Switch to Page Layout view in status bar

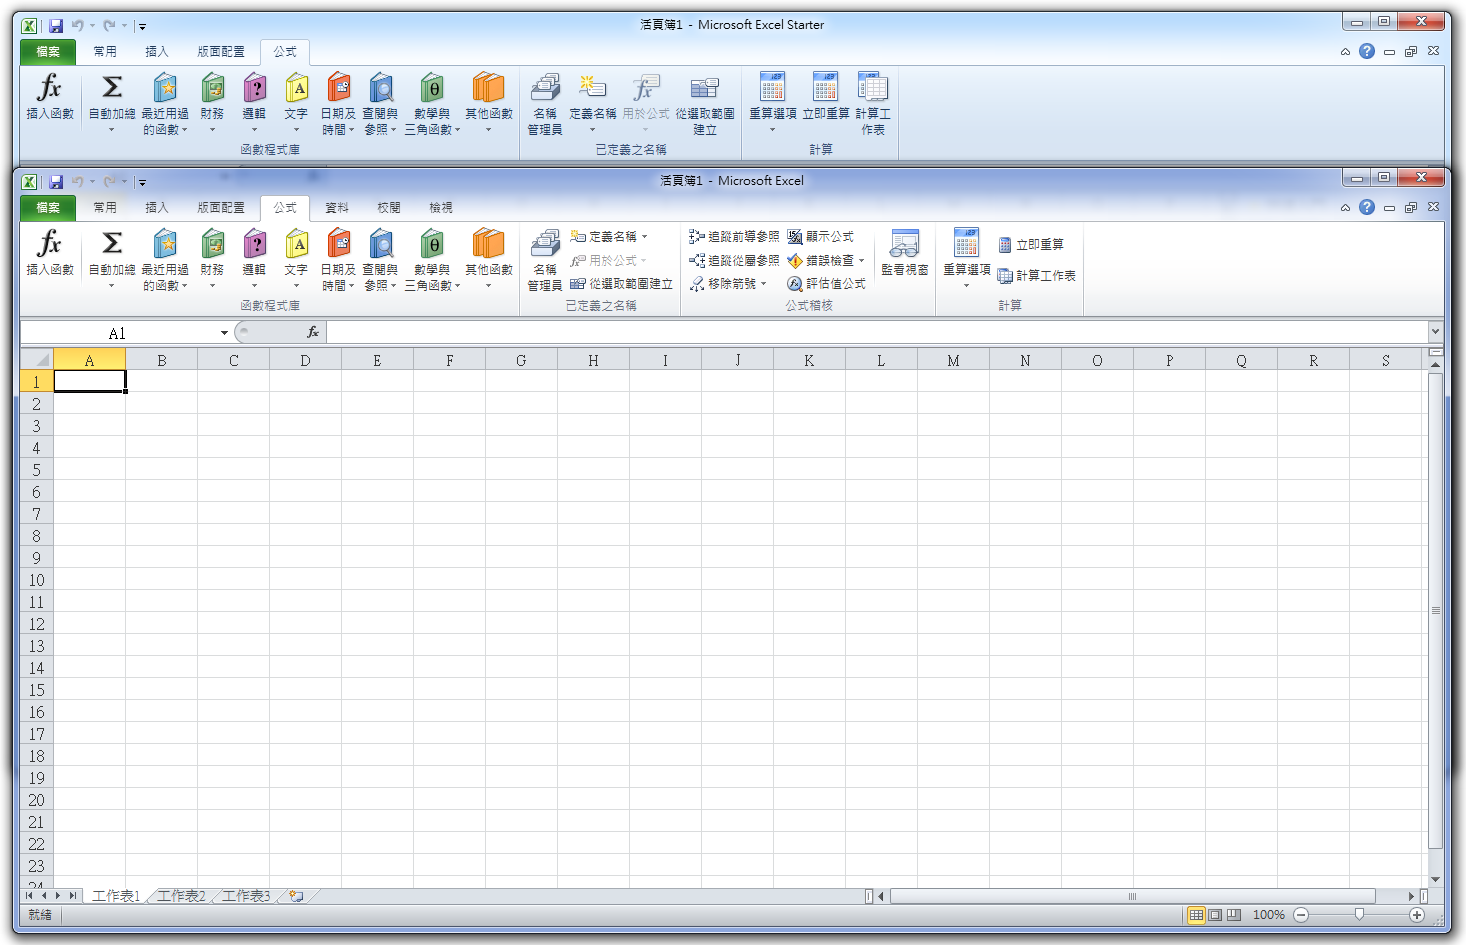(1215, 915)
